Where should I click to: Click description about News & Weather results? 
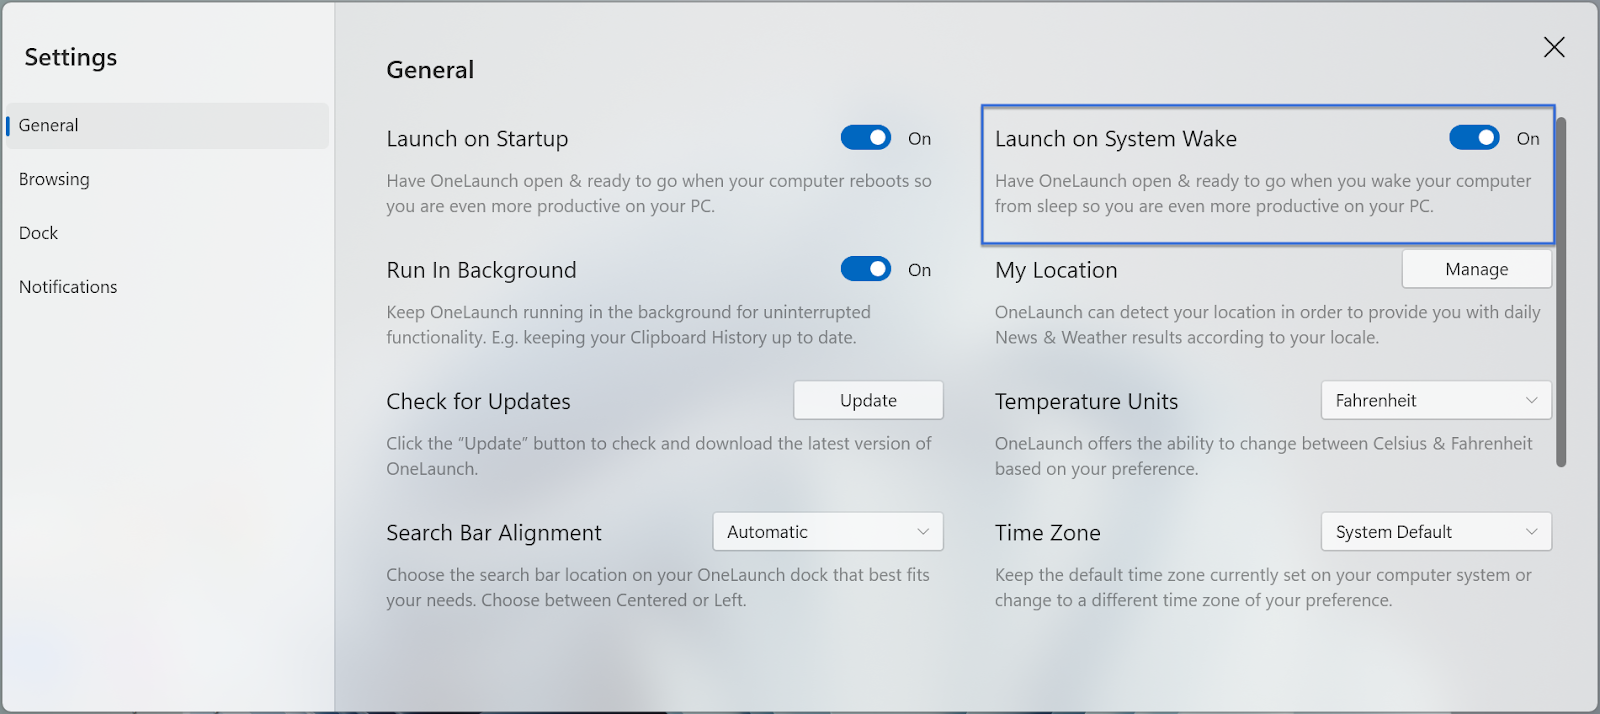1267,325
